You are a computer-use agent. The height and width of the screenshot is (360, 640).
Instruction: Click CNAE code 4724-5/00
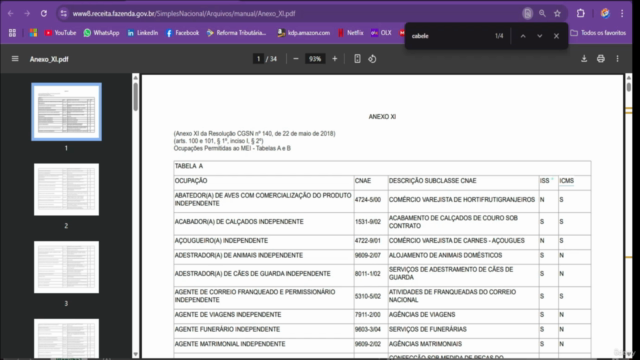click(x=368, y=200)
